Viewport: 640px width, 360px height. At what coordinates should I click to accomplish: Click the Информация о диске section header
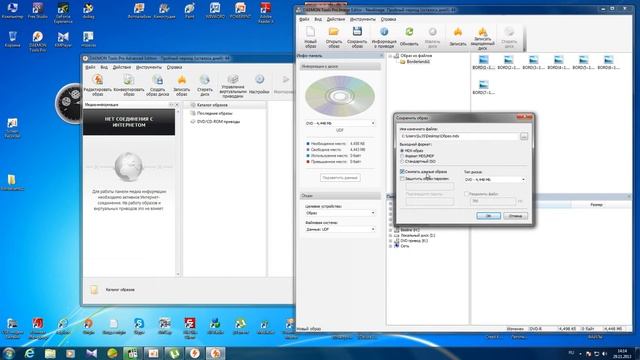(340, 66)
